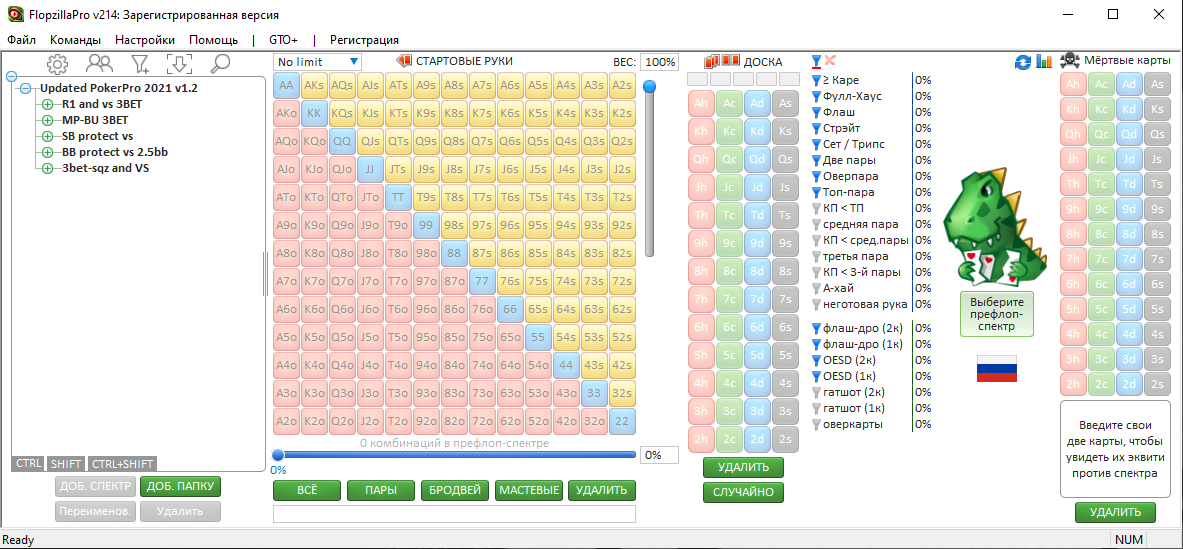Collapse the root tree minus icon at top
The image size is (1183, 549).
[11, 76]
